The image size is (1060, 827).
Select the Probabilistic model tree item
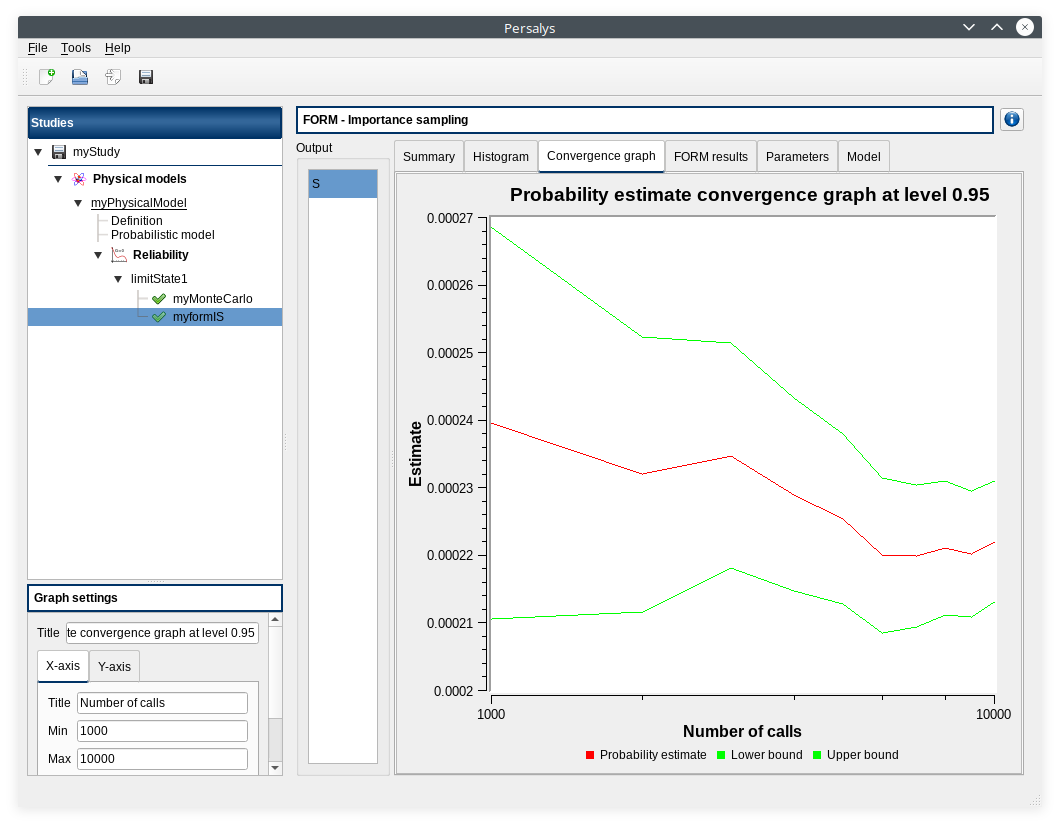(x=162, y=235)
